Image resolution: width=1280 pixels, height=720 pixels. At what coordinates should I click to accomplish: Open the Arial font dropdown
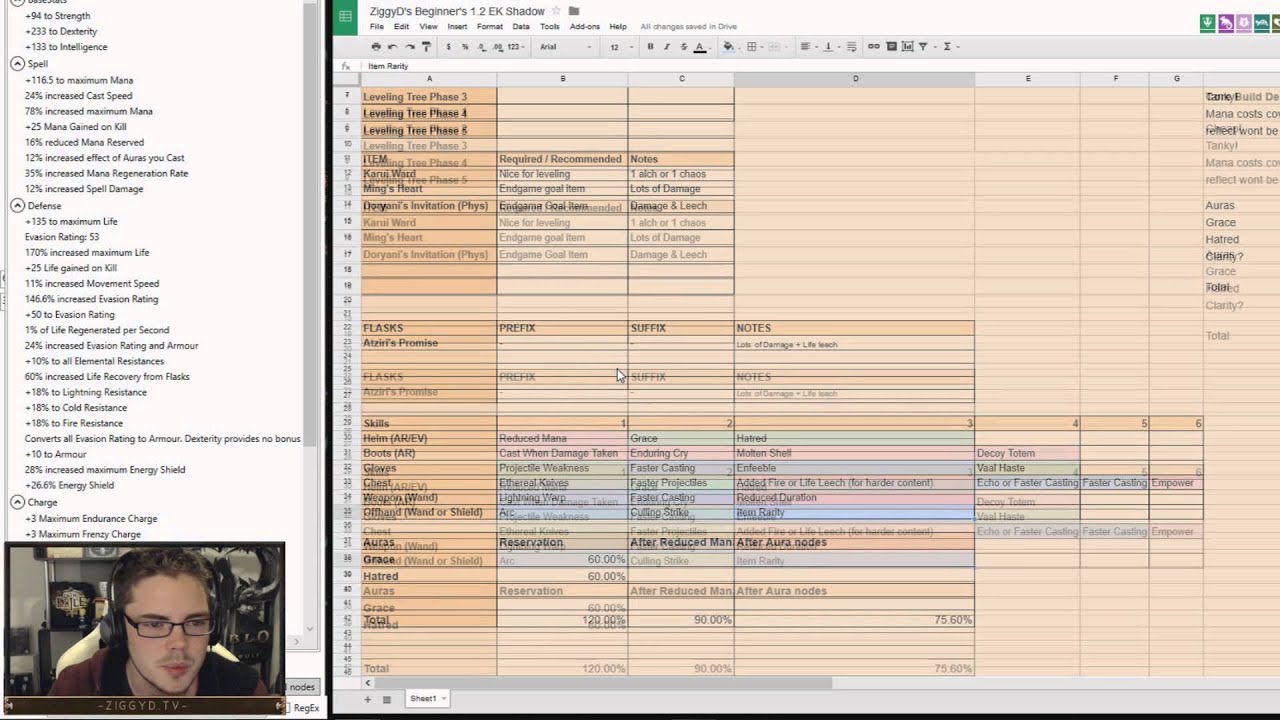click(x=565, y=47)
